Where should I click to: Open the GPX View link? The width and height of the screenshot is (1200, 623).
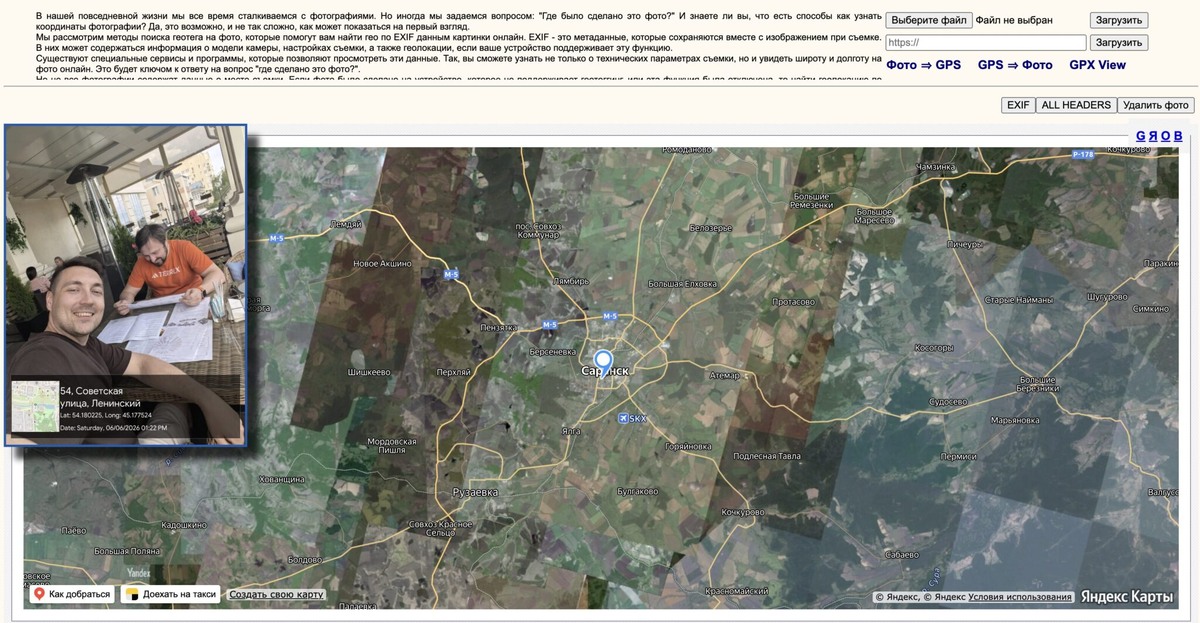[x=1097, y=65]
